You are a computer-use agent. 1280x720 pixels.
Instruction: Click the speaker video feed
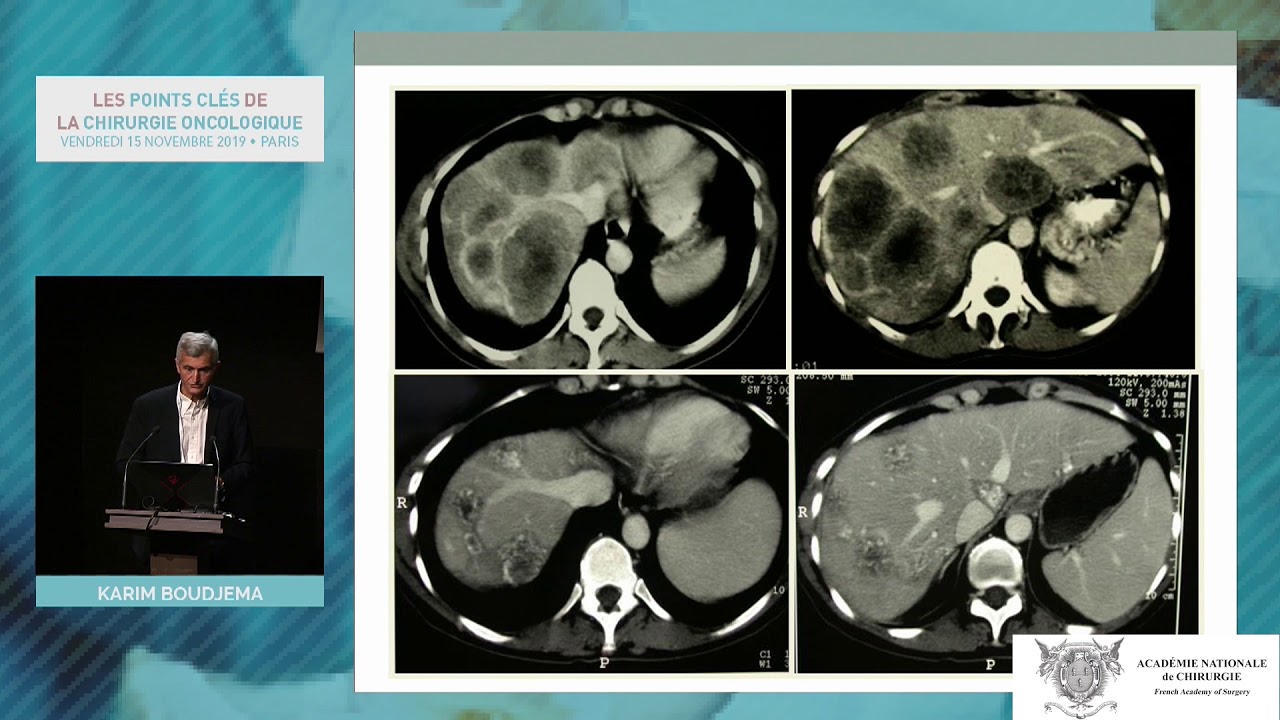point(180,426)
